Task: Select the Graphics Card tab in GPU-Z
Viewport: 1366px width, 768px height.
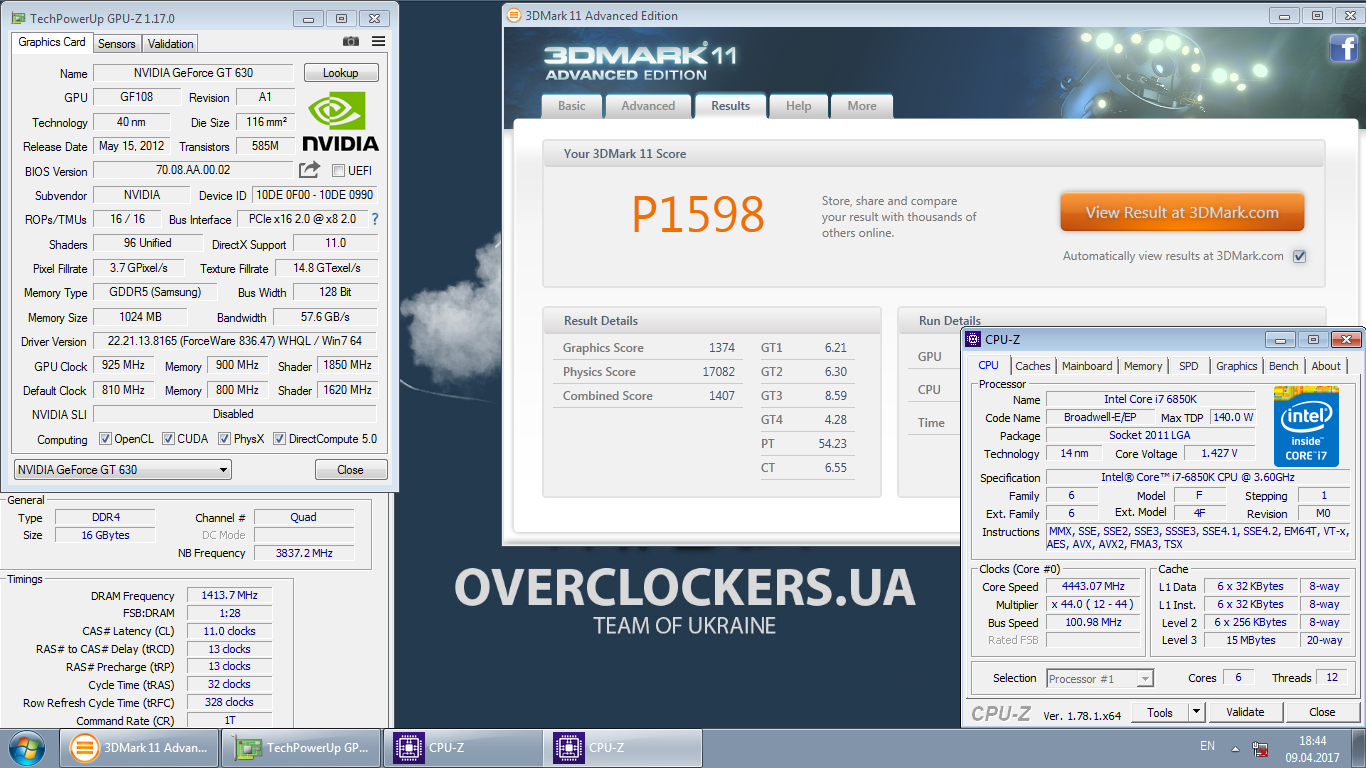Action: [52, 42]
